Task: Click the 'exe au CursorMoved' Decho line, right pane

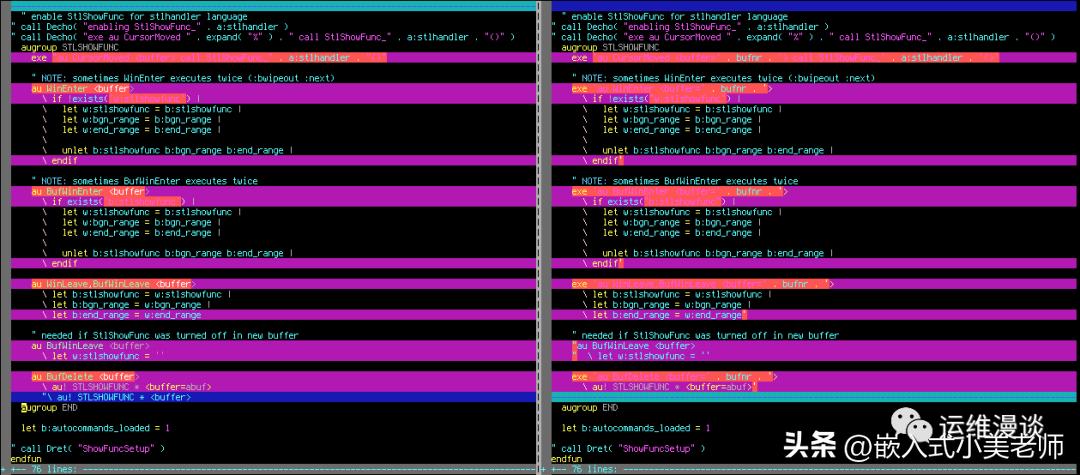Action: click(x=804, y=37)
